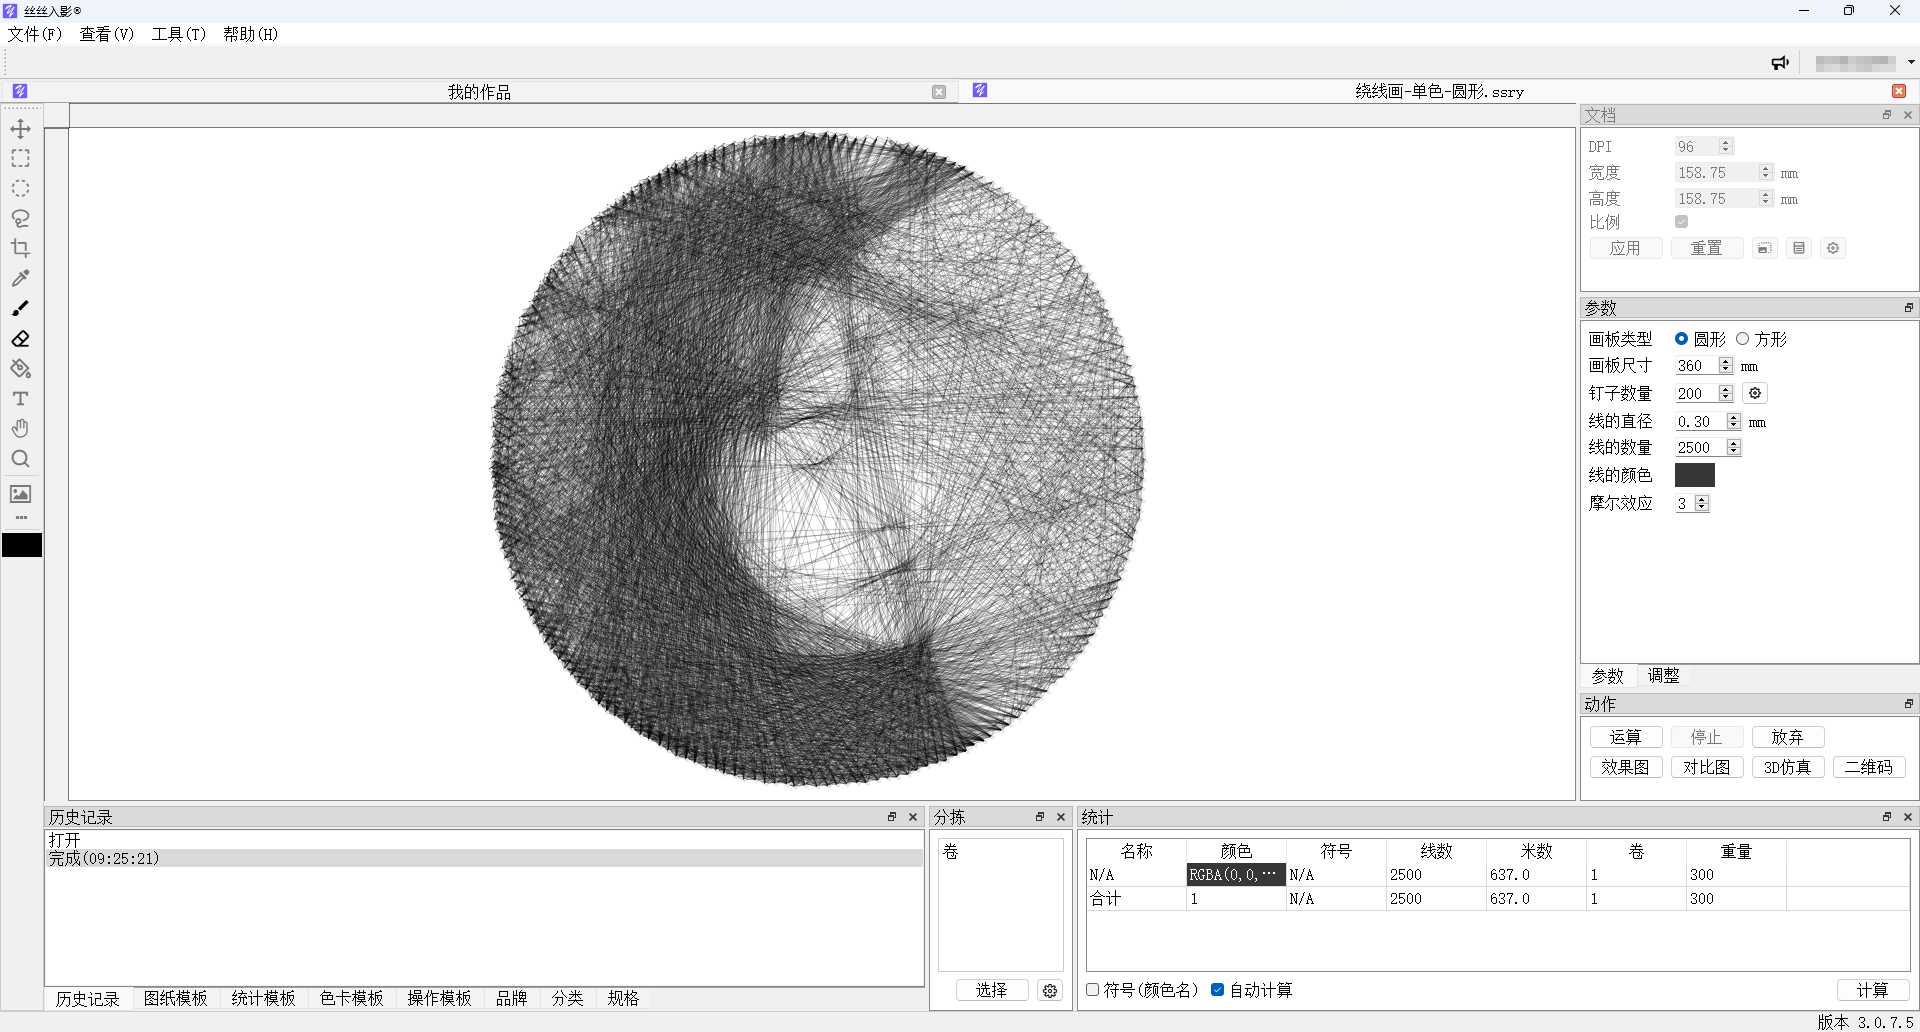1920x1032 pixels.
Task: Select the Eraser tool
Action: pos(20,339)
